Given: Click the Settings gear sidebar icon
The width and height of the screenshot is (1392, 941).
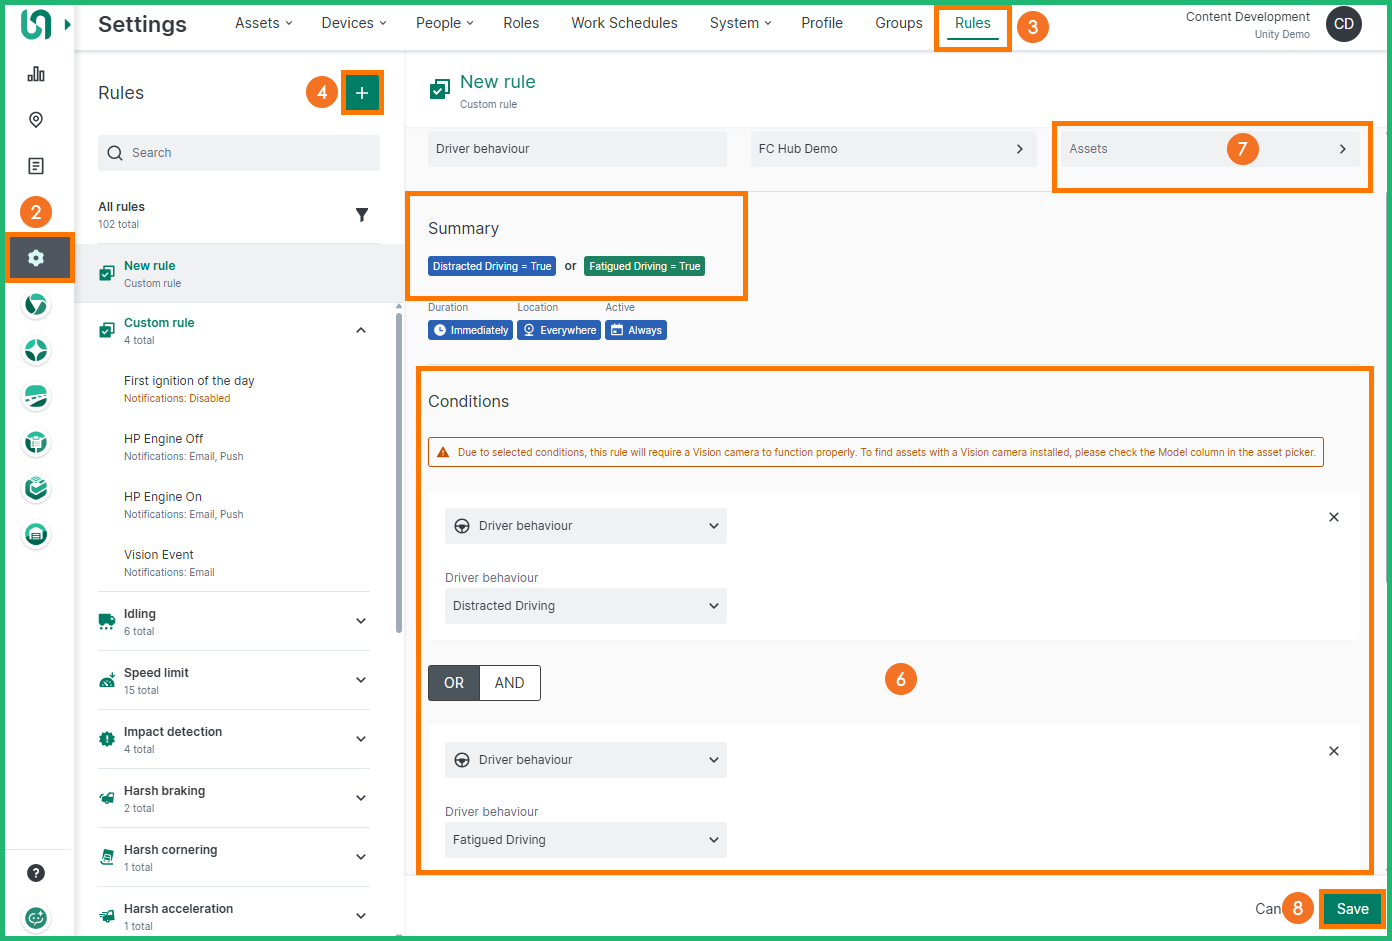Looking at the screenshot, I should [37, 258].
